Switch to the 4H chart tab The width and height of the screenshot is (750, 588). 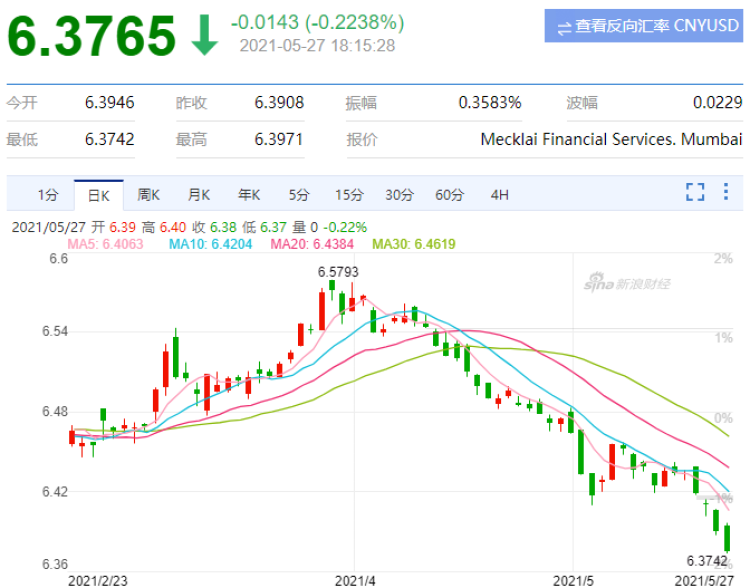point(499,195)
